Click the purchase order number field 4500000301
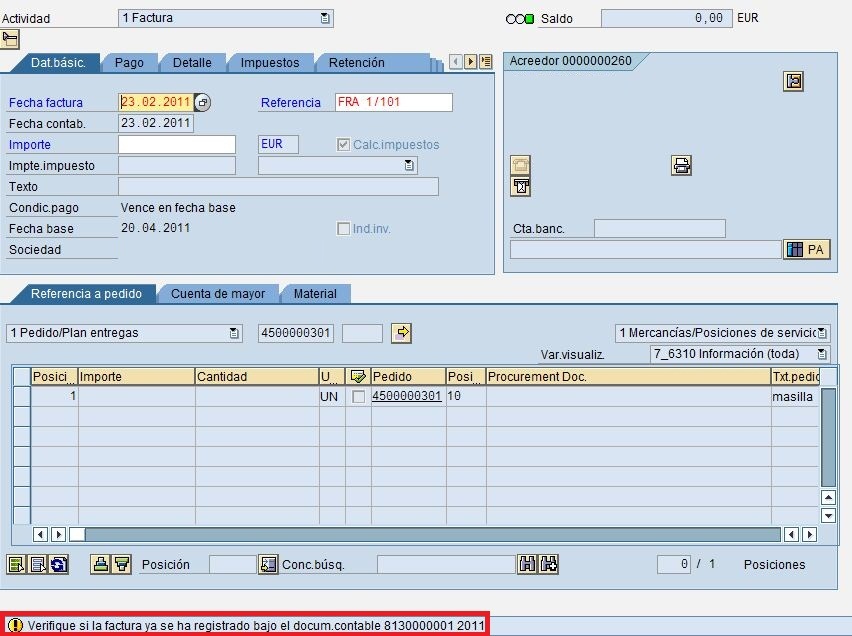Screen dimensions: 852x636 pyautogui.click(x=296, y=333)
